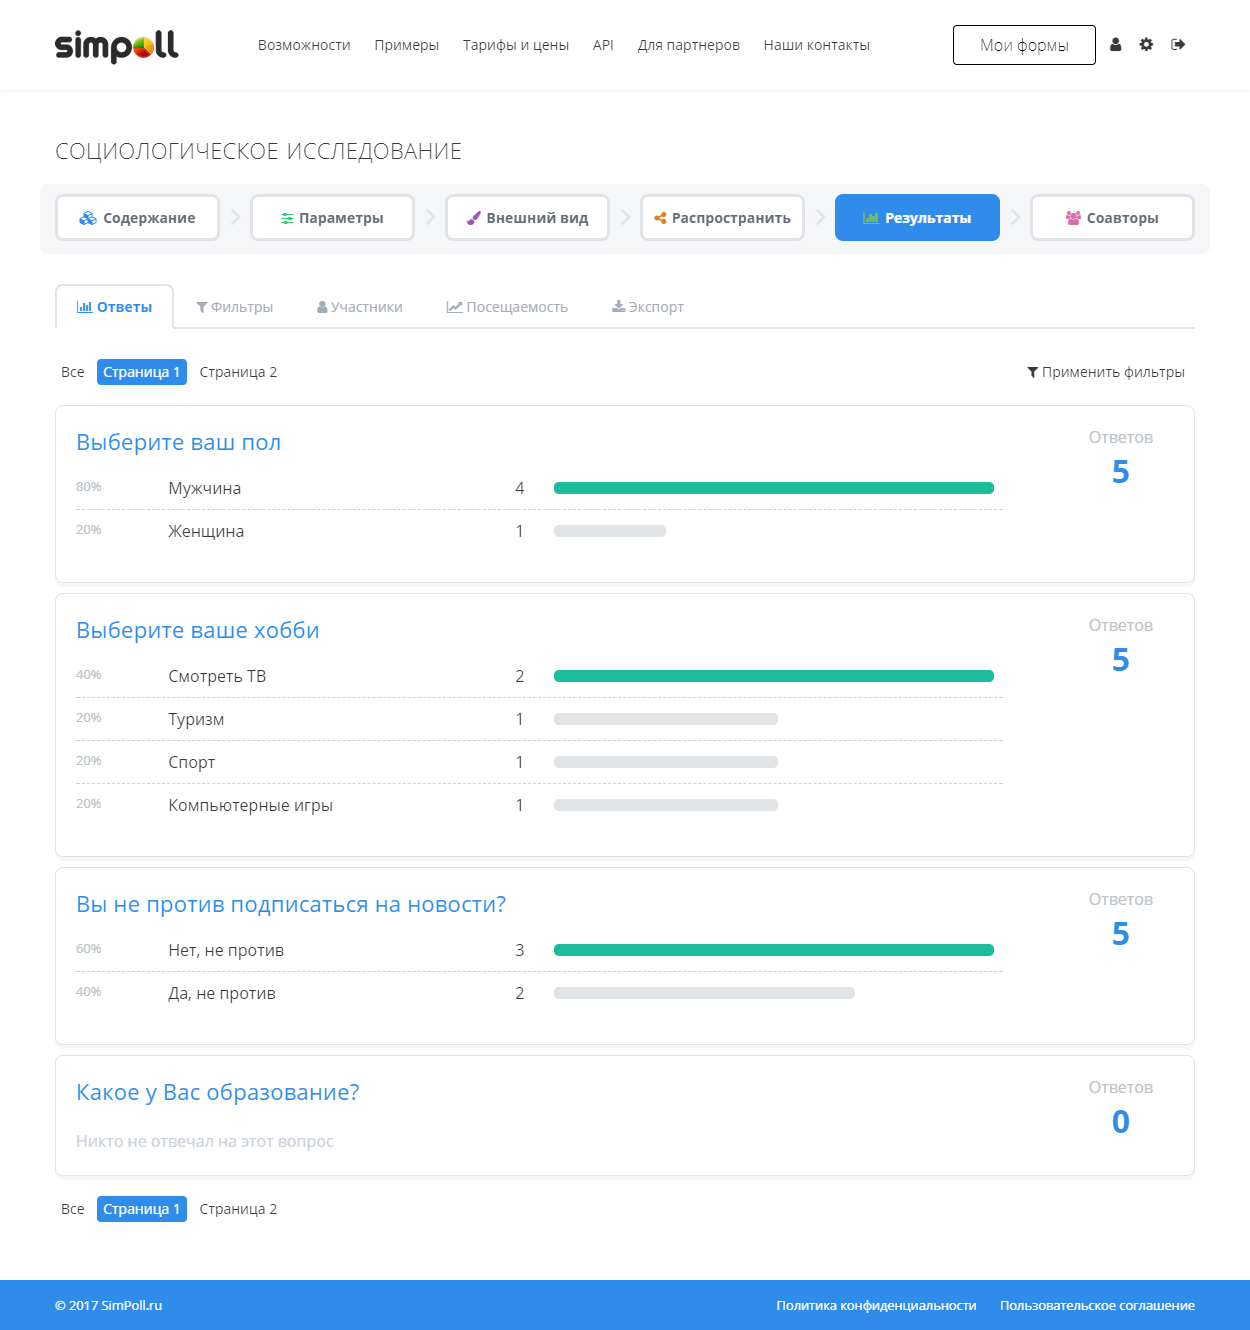Screen dimensions: 1250x1330
Task: Switch to the Участники tab
Action: click(360, 307)
